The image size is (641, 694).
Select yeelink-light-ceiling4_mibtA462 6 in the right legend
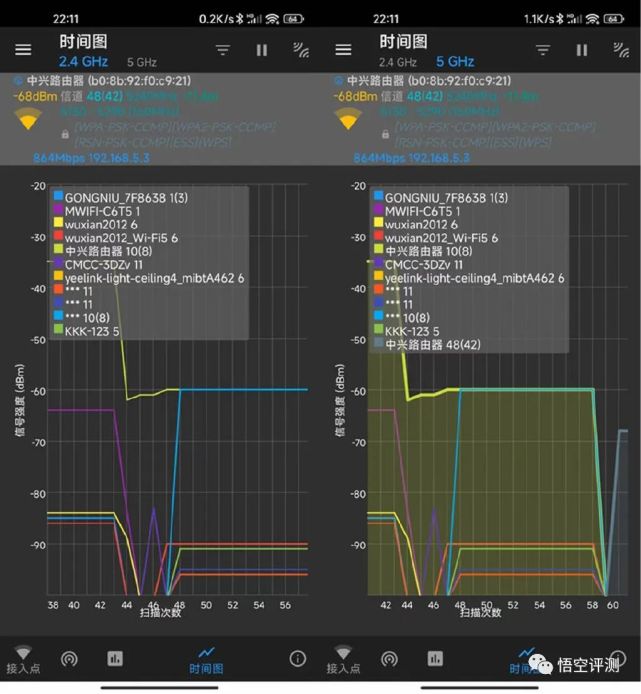[x=475, y=278]
